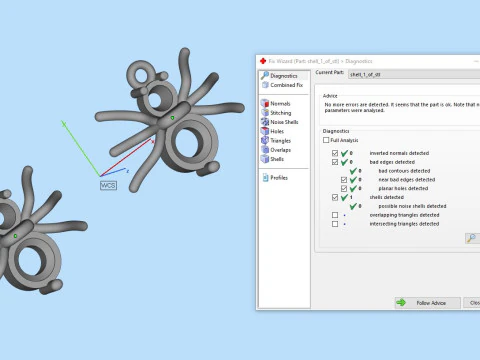Select the Noise Shells fix step
Screen dimensions: 480x360
tap(280, 122)
